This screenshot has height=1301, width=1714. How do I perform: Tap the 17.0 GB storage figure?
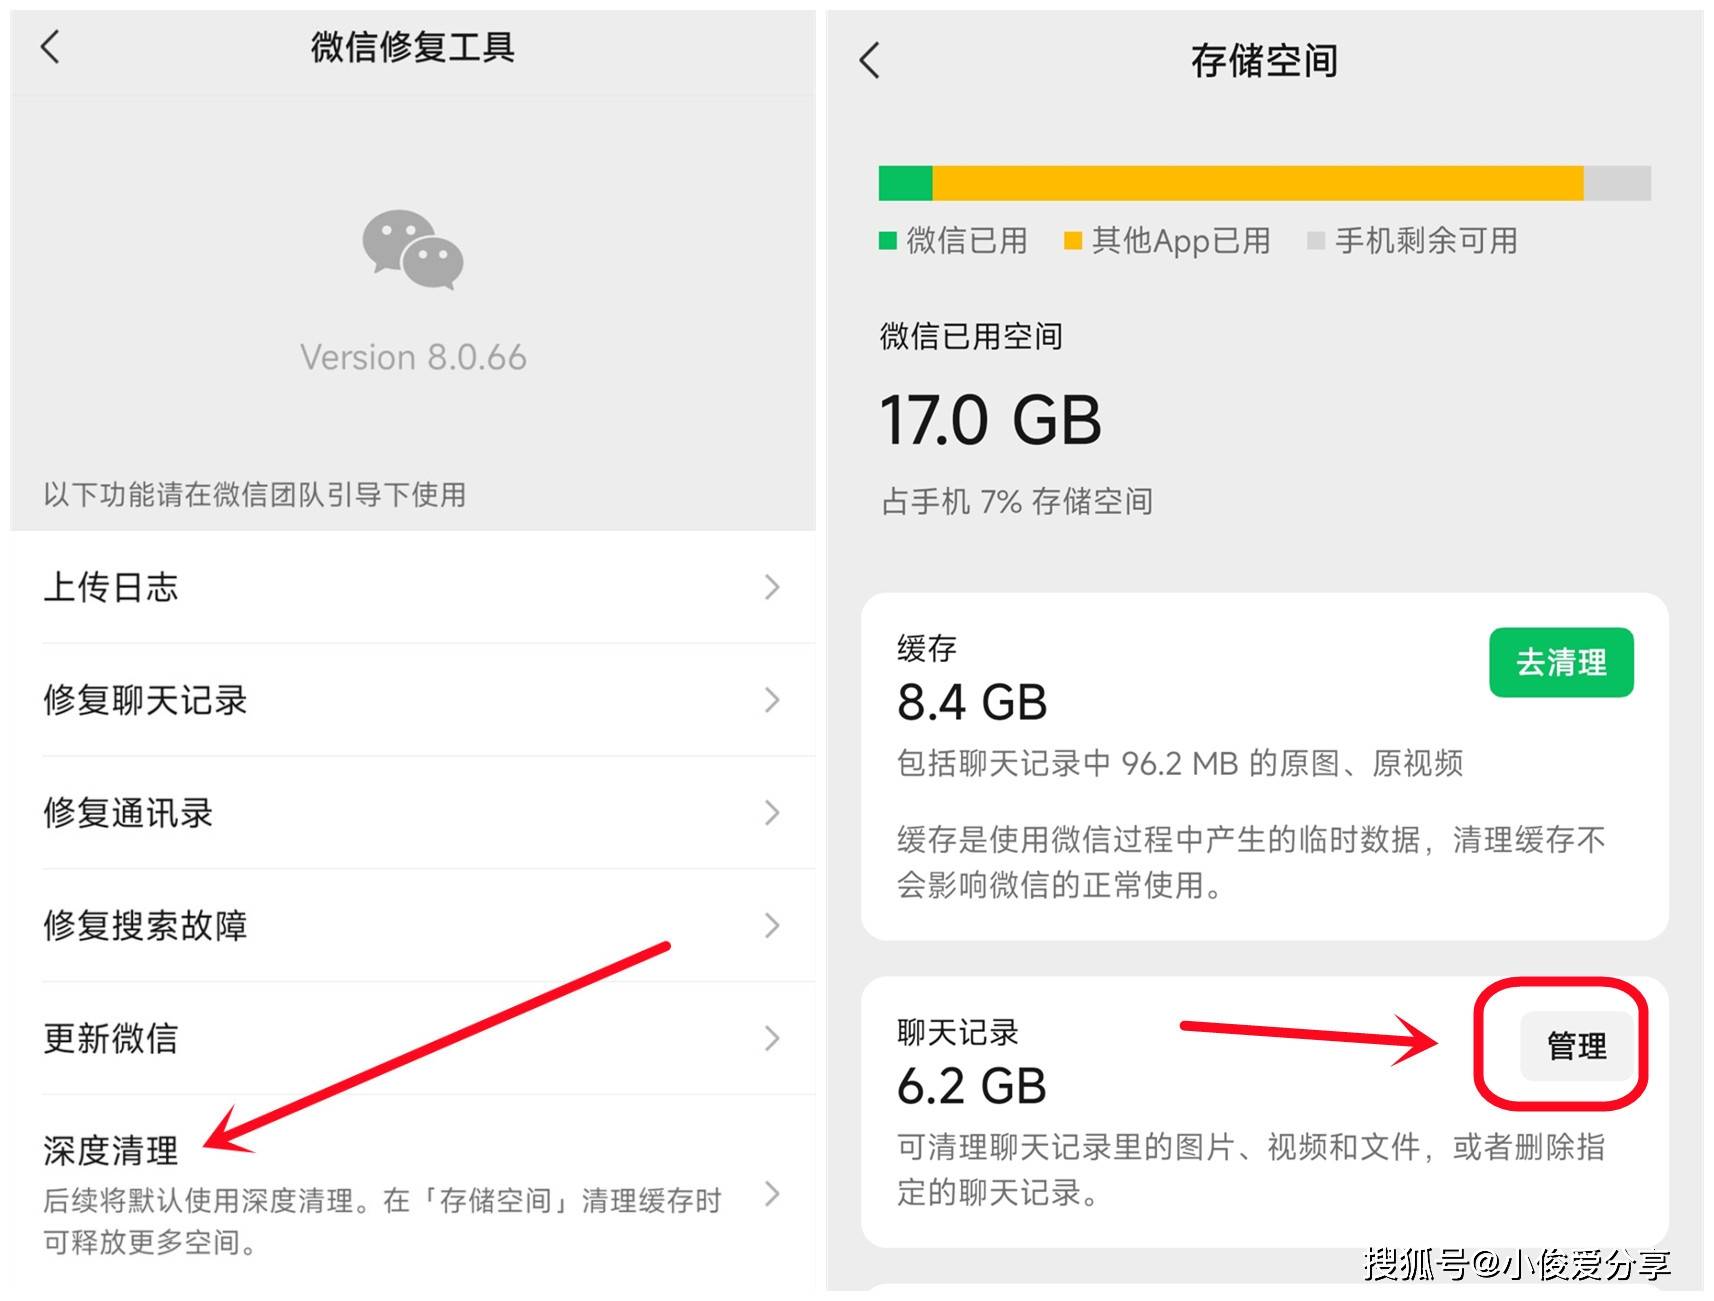click(x=990, y=420)
